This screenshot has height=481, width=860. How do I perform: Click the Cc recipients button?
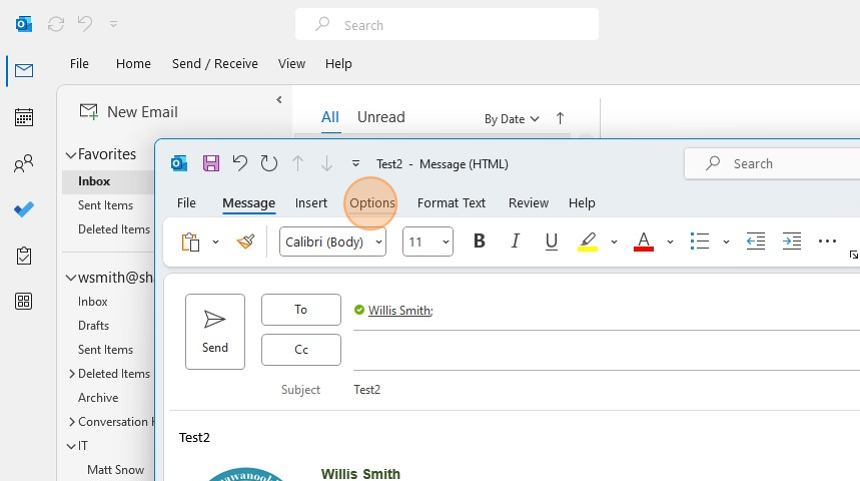tap(301, 350)
